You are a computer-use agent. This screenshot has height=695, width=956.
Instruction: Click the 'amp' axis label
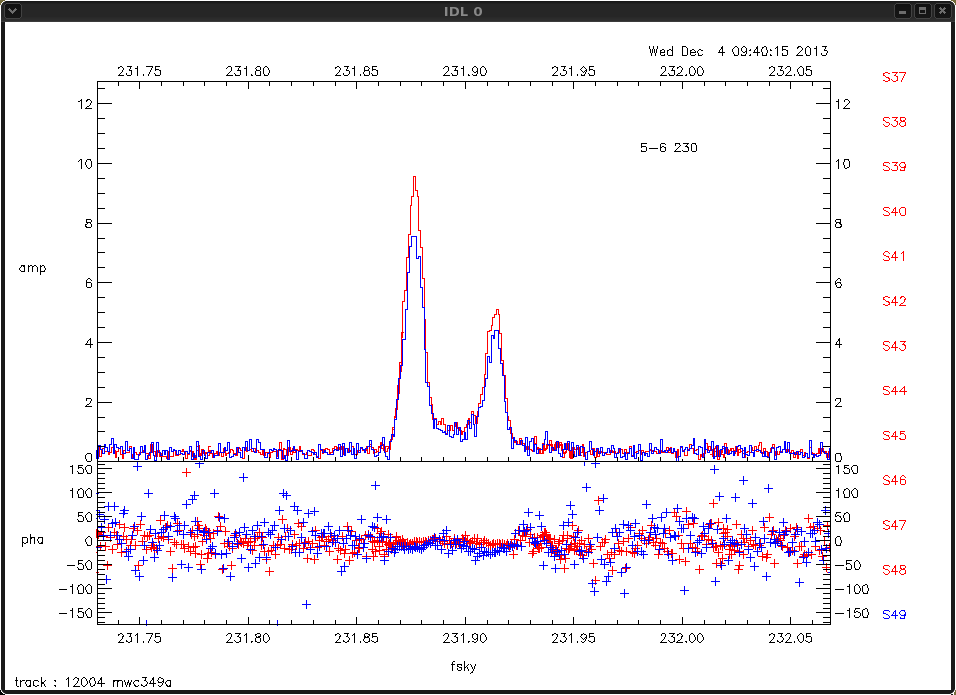(x=32, y=268)
